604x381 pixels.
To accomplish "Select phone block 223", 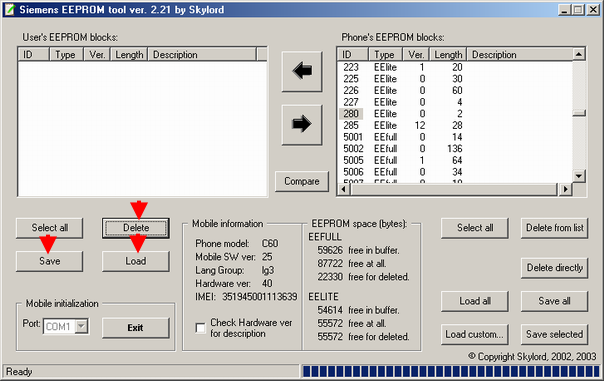I will [351, 67].
